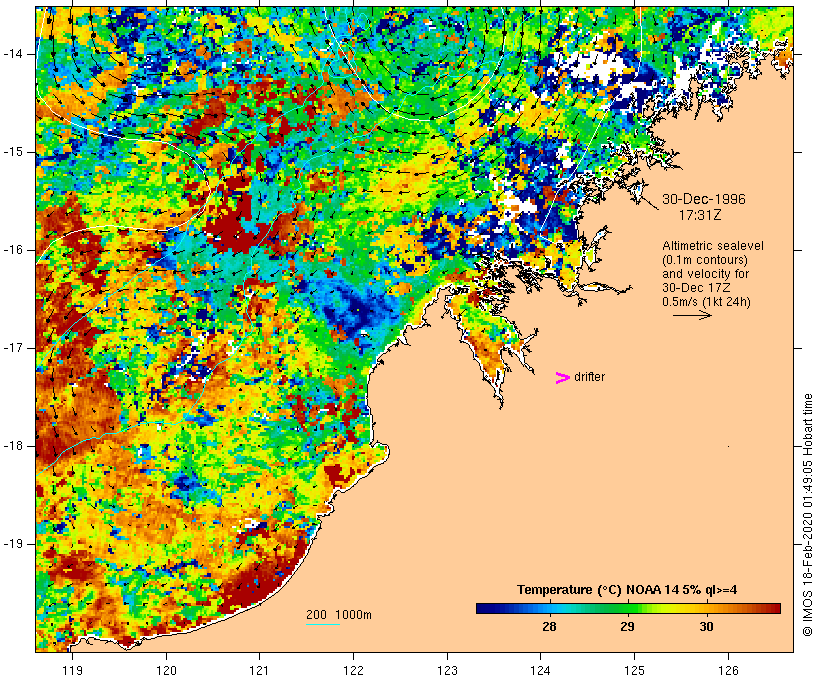Click the cyan depth contour legend line
This screenshot has width=820, height=680.
pyautogui.click(x=323, y=624)
